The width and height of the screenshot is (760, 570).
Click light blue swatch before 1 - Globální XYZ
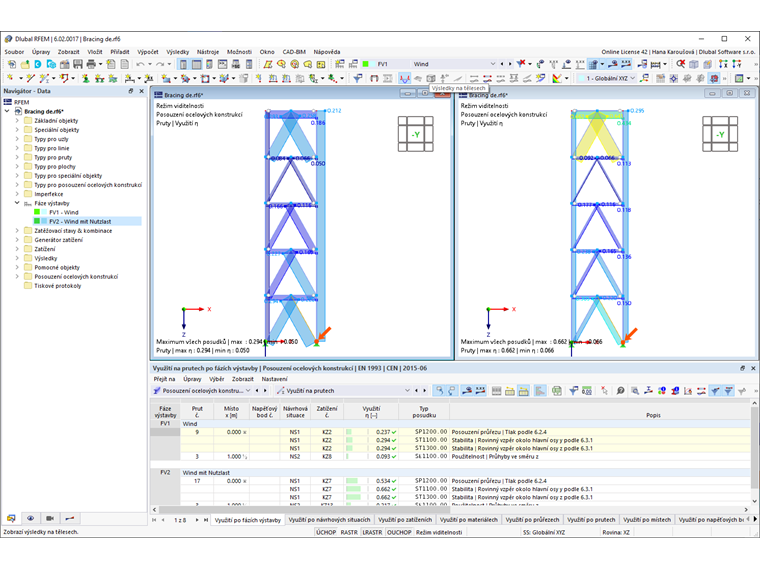tap(581, 78)
